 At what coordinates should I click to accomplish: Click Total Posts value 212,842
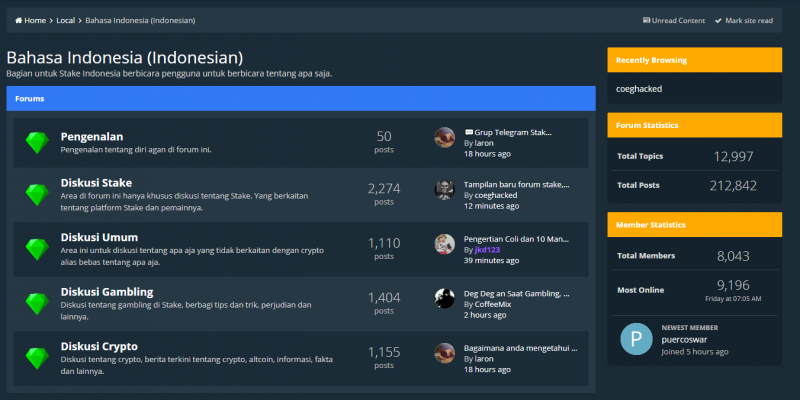pos(733,186)
